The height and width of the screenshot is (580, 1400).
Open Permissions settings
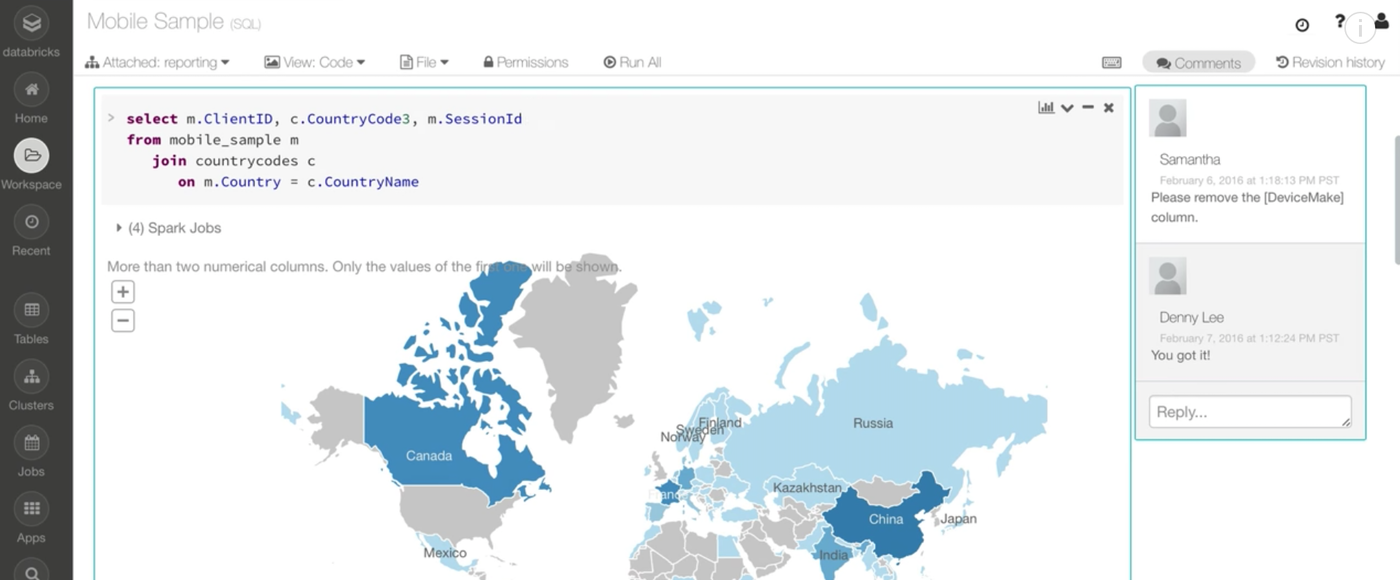pos(525,62)
